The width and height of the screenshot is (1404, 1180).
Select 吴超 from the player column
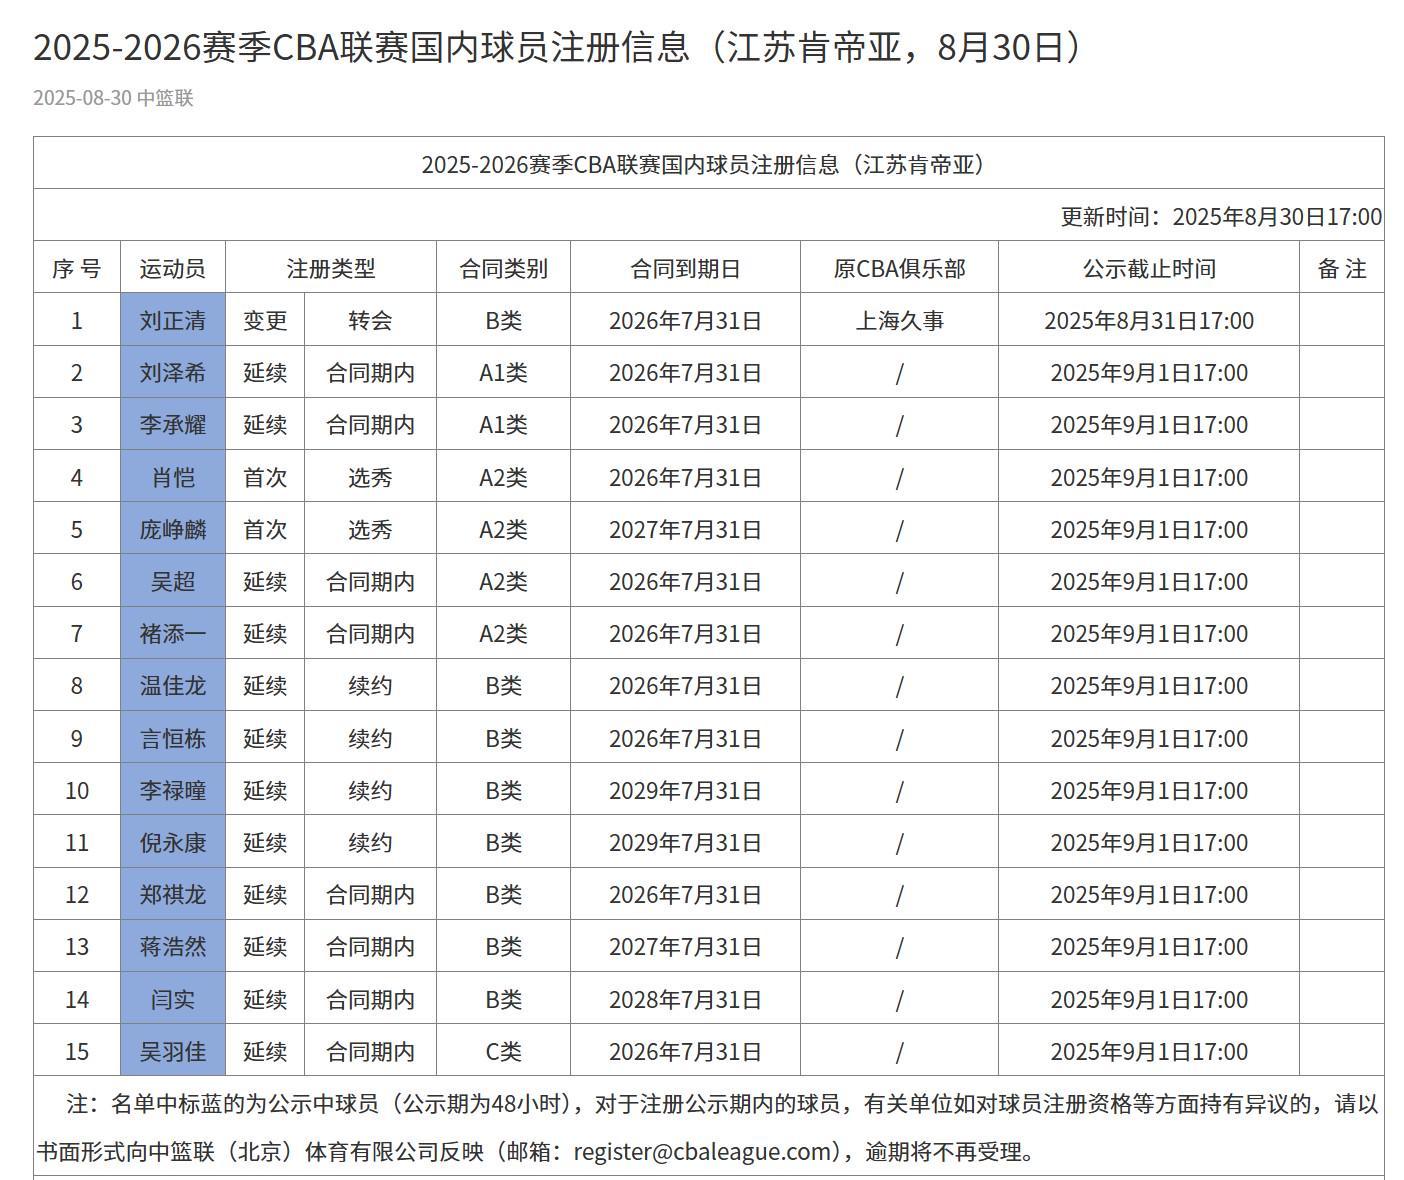coord(172,581)
